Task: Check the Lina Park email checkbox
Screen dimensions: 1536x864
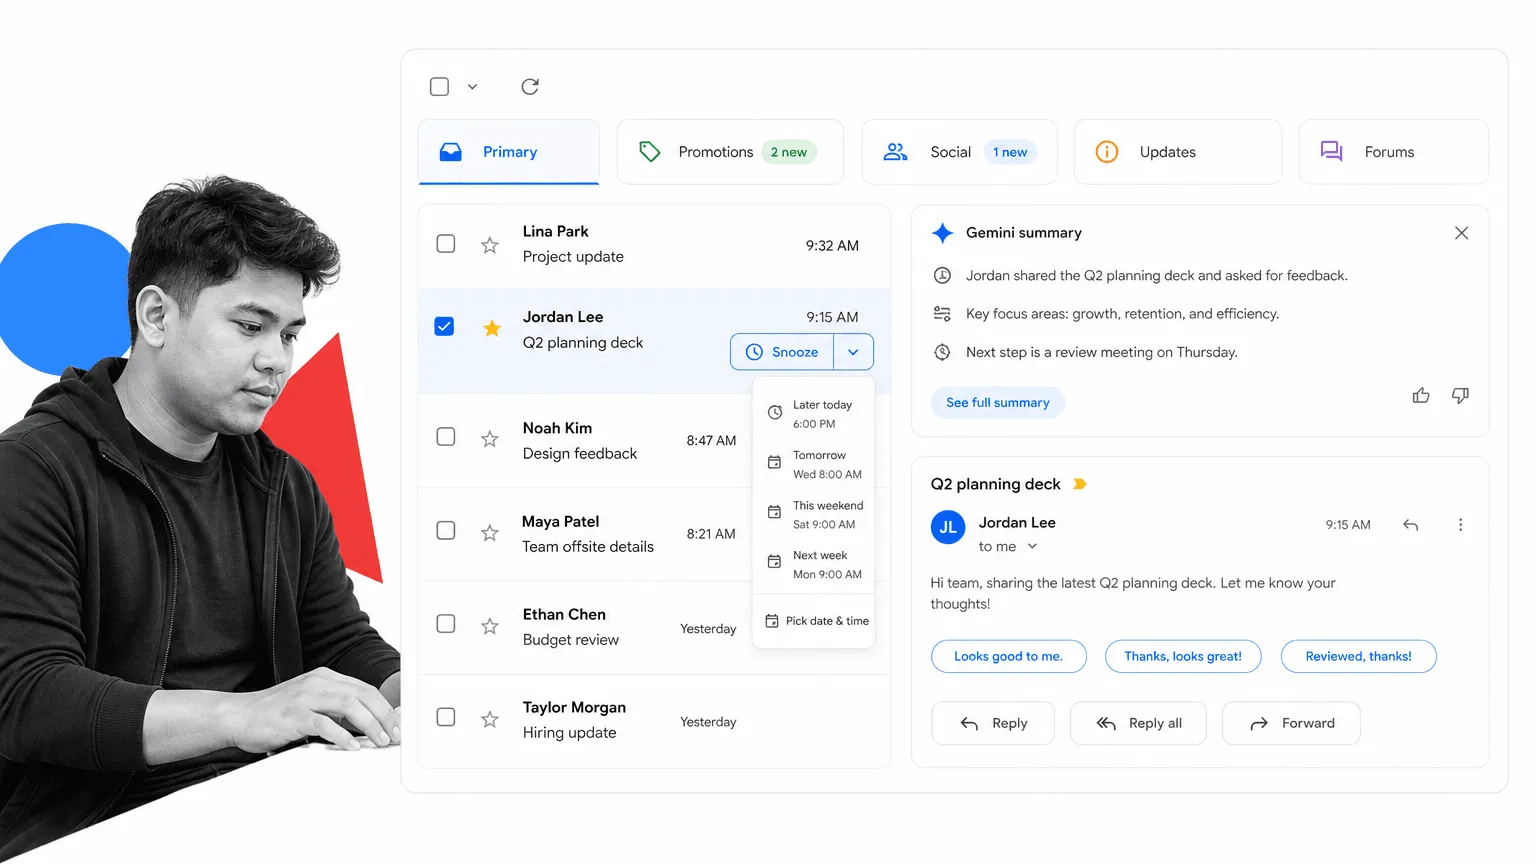Action: click(446, 244)
